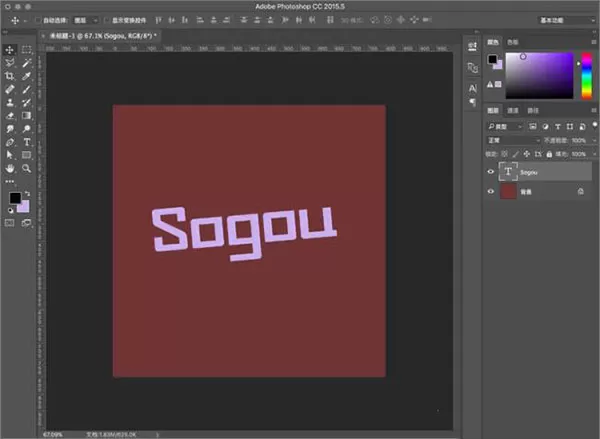This screenshot has height=439, width=600.
Task: Open the Edit Toolbar three-dots menu
Action: (10, 181)
